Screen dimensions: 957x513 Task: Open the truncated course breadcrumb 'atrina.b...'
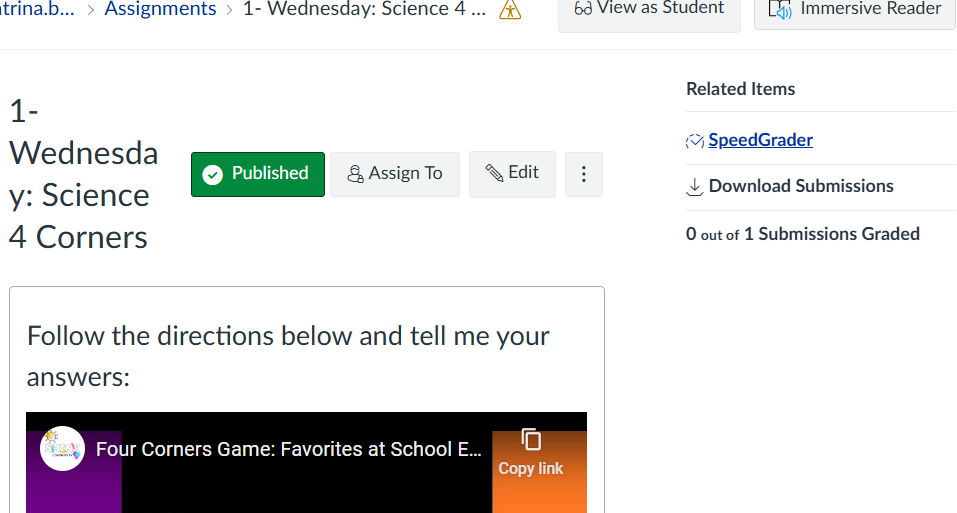pos(38,10)
